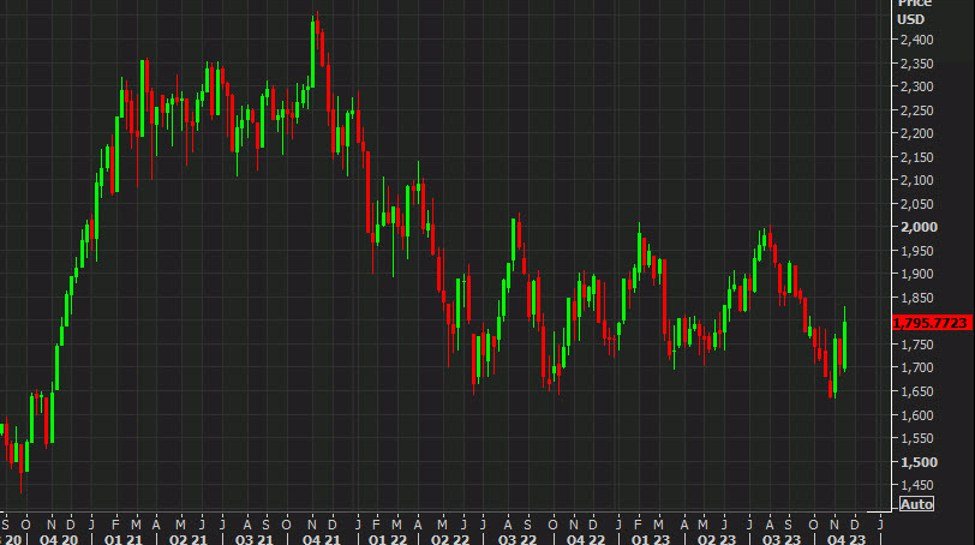Viewport: 975px width, 545px height.
Task: Click the Q2 21 quarter label
Action: click(189, 539)
